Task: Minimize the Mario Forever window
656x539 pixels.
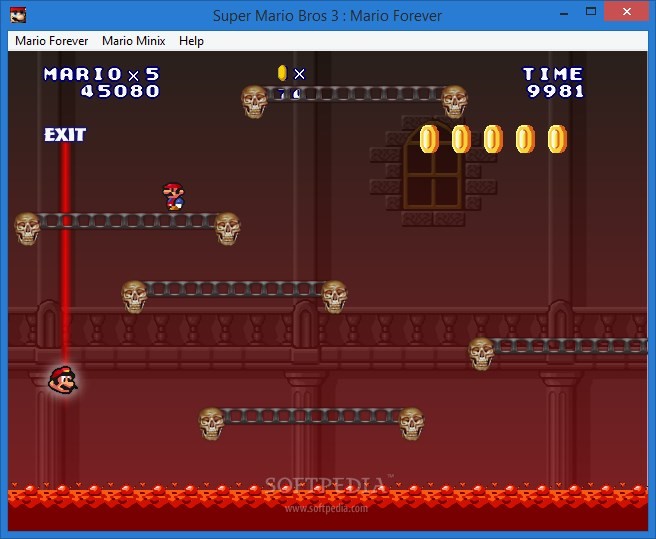Action: click(x=564, y=13)
